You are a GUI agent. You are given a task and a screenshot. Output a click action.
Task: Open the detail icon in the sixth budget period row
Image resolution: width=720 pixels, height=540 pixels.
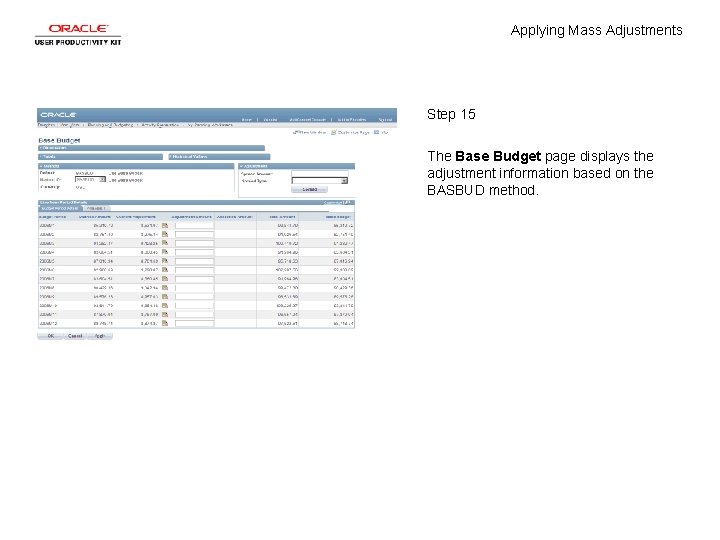click(165, 270)
